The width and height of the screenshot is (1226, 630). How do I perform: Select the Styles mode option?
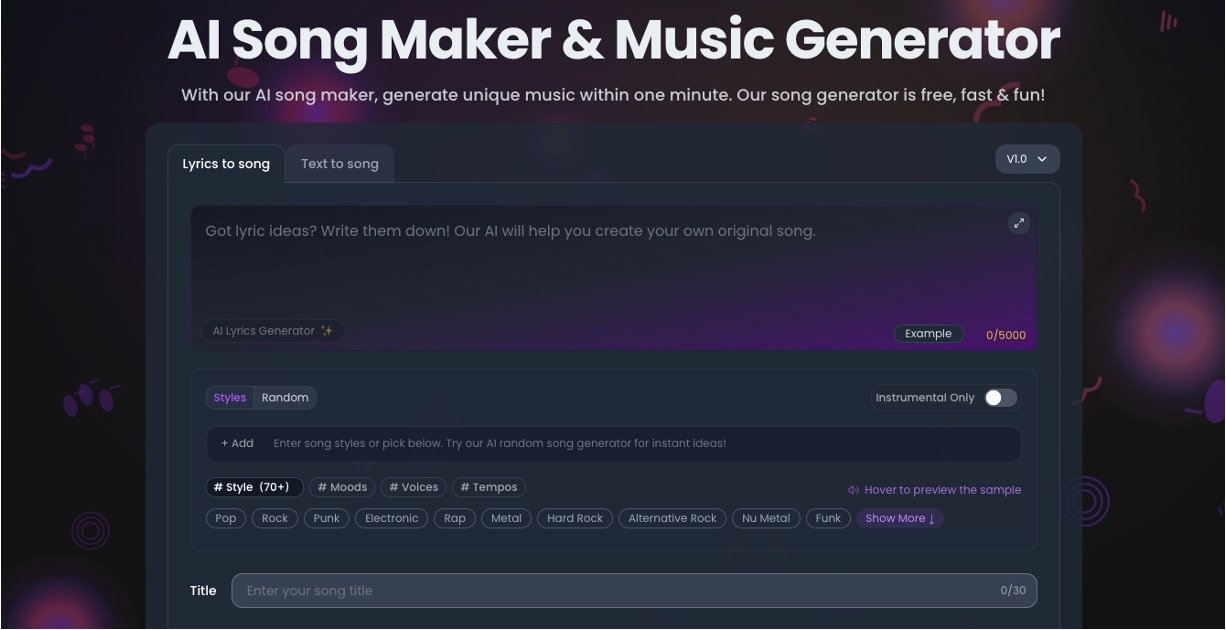229,397
